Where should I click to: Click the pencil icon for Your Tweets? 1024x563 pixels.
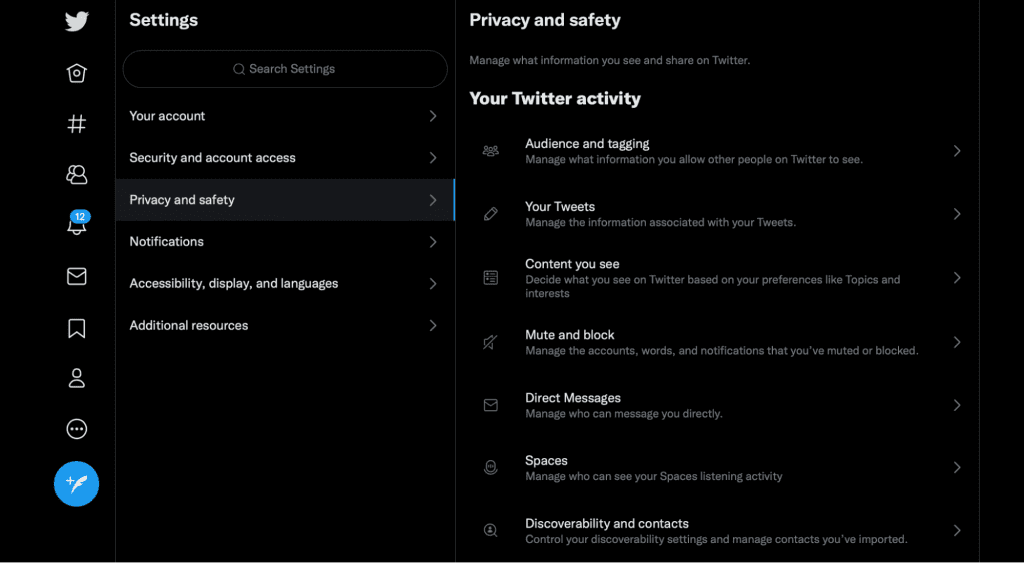(490, 214)
